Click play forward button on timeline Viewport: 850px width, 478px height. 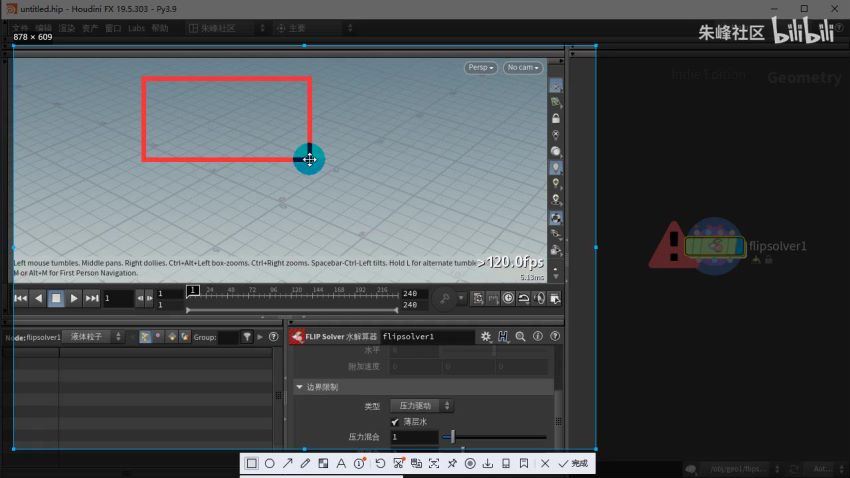74,298
